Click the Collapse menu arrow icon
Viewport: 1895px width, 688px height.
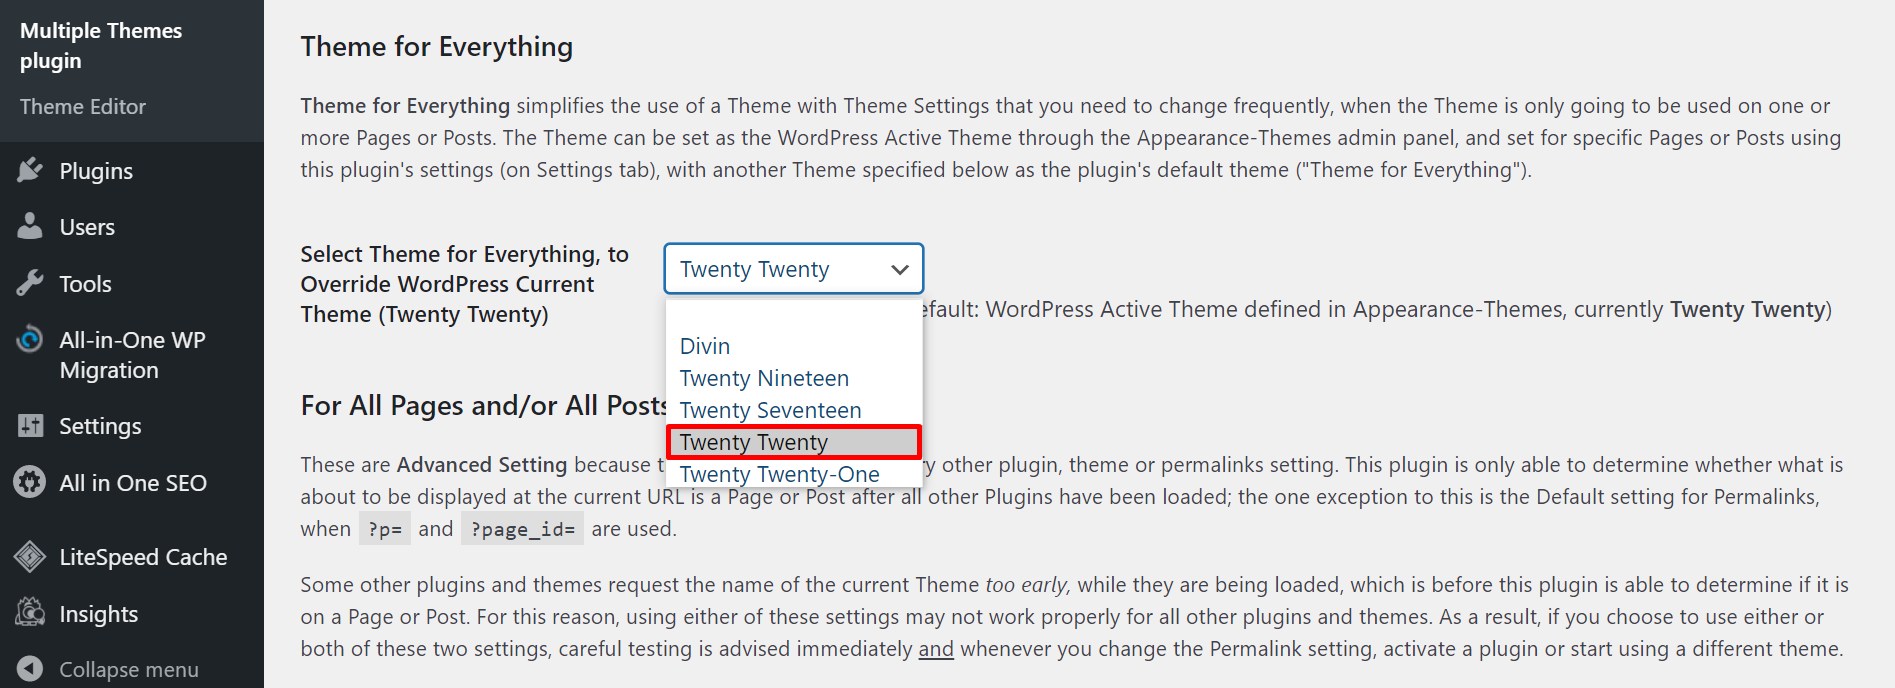pyautogui.click(x=30, y=668)
